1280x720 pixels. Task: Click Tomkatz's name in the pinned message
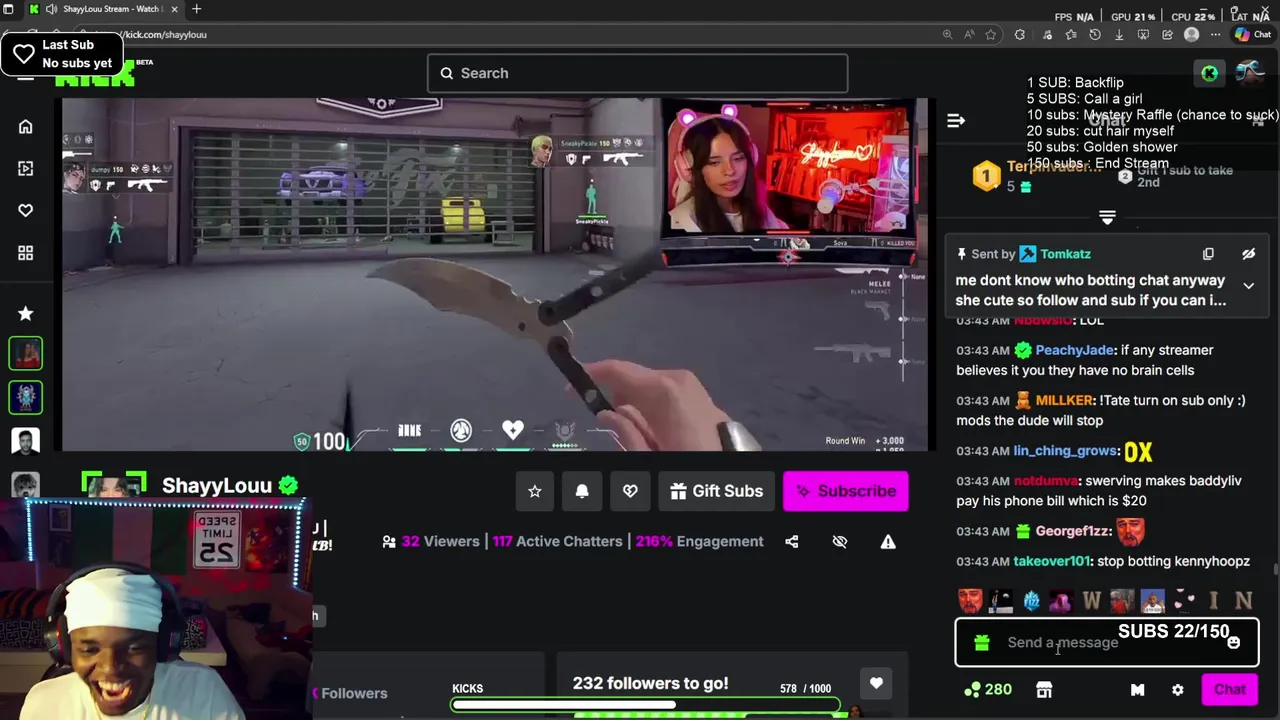(1065, 254)
